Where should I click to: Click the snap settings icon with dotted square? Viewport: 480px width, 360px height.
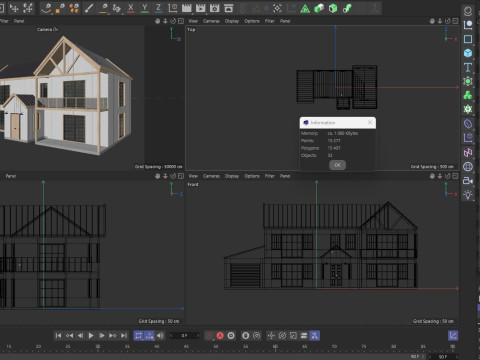(x=277, y=8)
